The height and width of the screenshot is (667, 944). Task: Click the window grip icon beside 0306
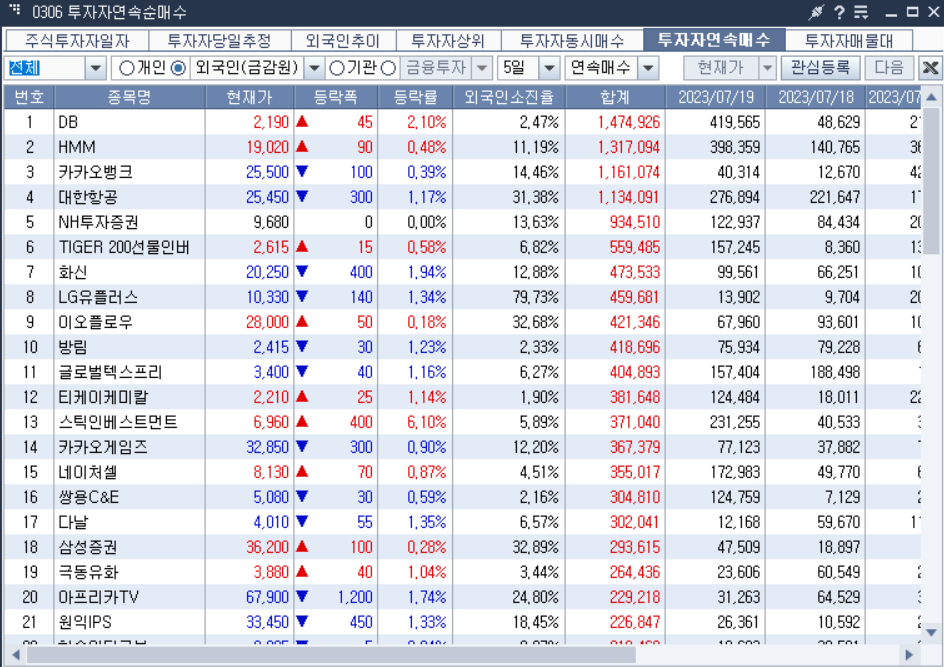tap(15, 10)
